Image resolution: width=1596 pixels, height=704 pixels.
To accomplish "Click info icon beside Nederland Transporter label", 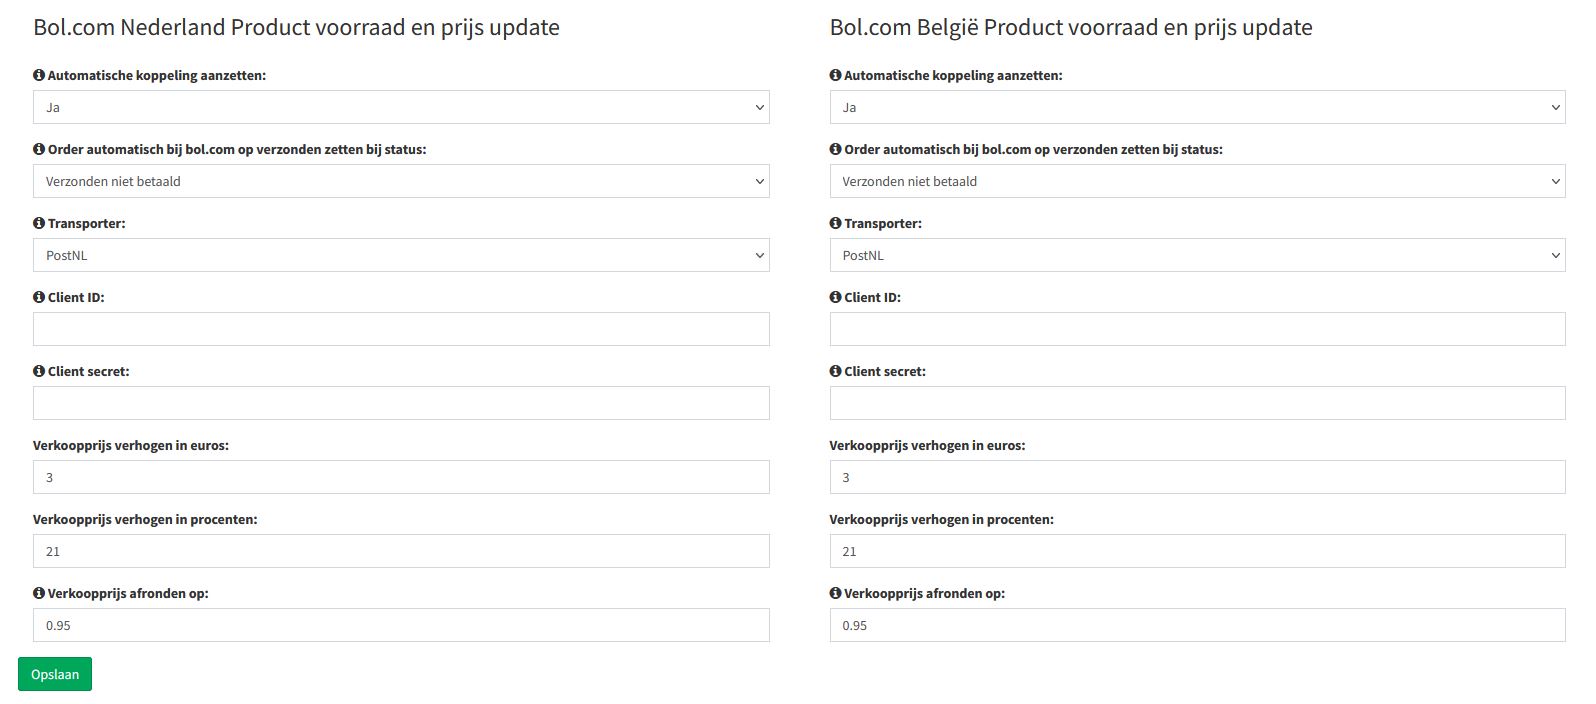I will coord(39,223).
